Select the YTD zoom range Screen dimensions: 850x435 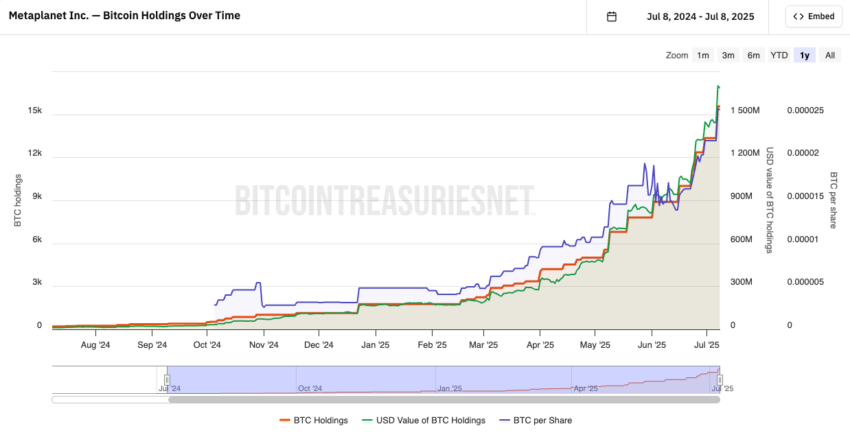tap(779, 55)
